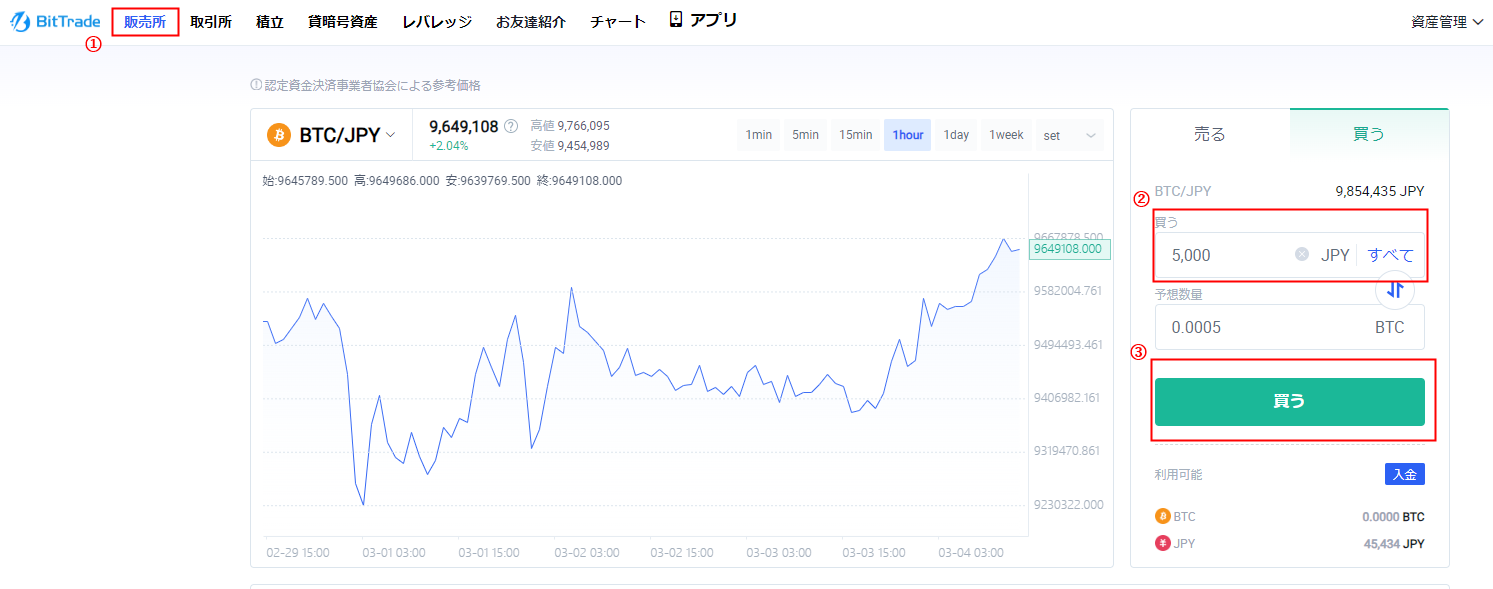Switch to the 買う (buy) tab
This screenshot has height=589, width=1493.
point(1369,134)
